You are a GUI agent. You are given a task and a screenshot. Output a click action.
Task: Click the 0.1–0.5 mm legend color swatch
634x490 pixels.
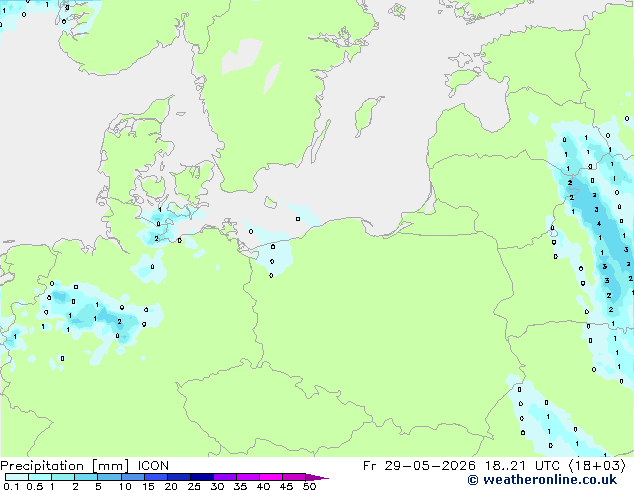(x=17, y=477)
